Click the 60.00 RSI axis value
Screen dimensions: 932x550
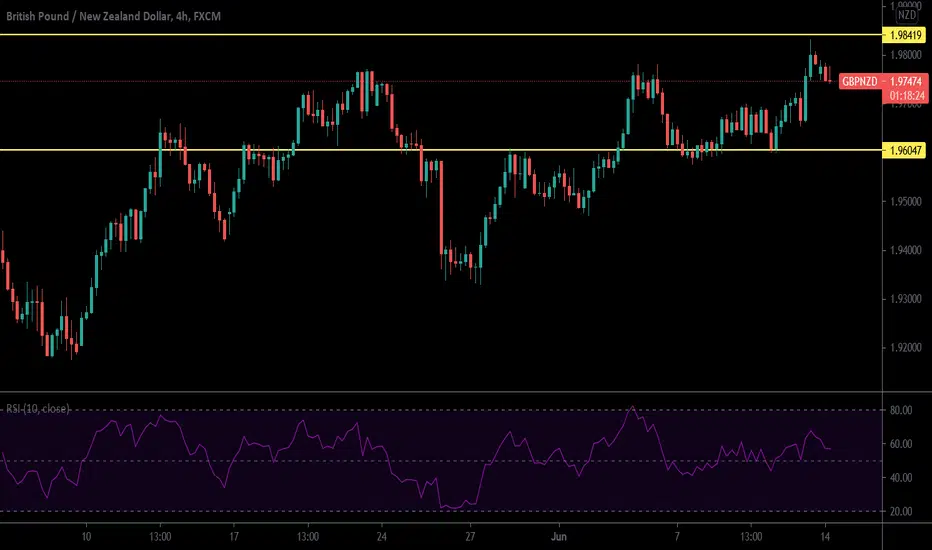901,444
